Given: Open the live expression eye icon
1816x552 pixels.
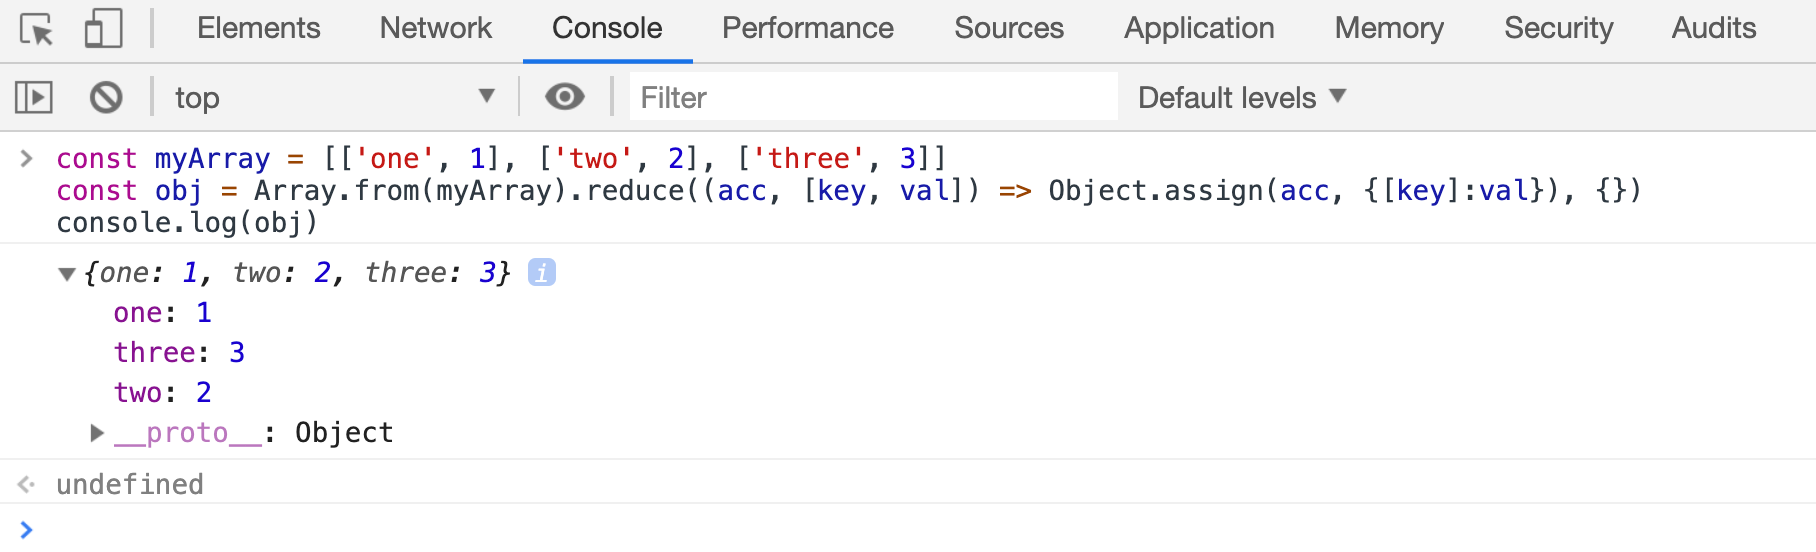Looking at the screenshot, I should pyautogui.click(x=565, y=96).
